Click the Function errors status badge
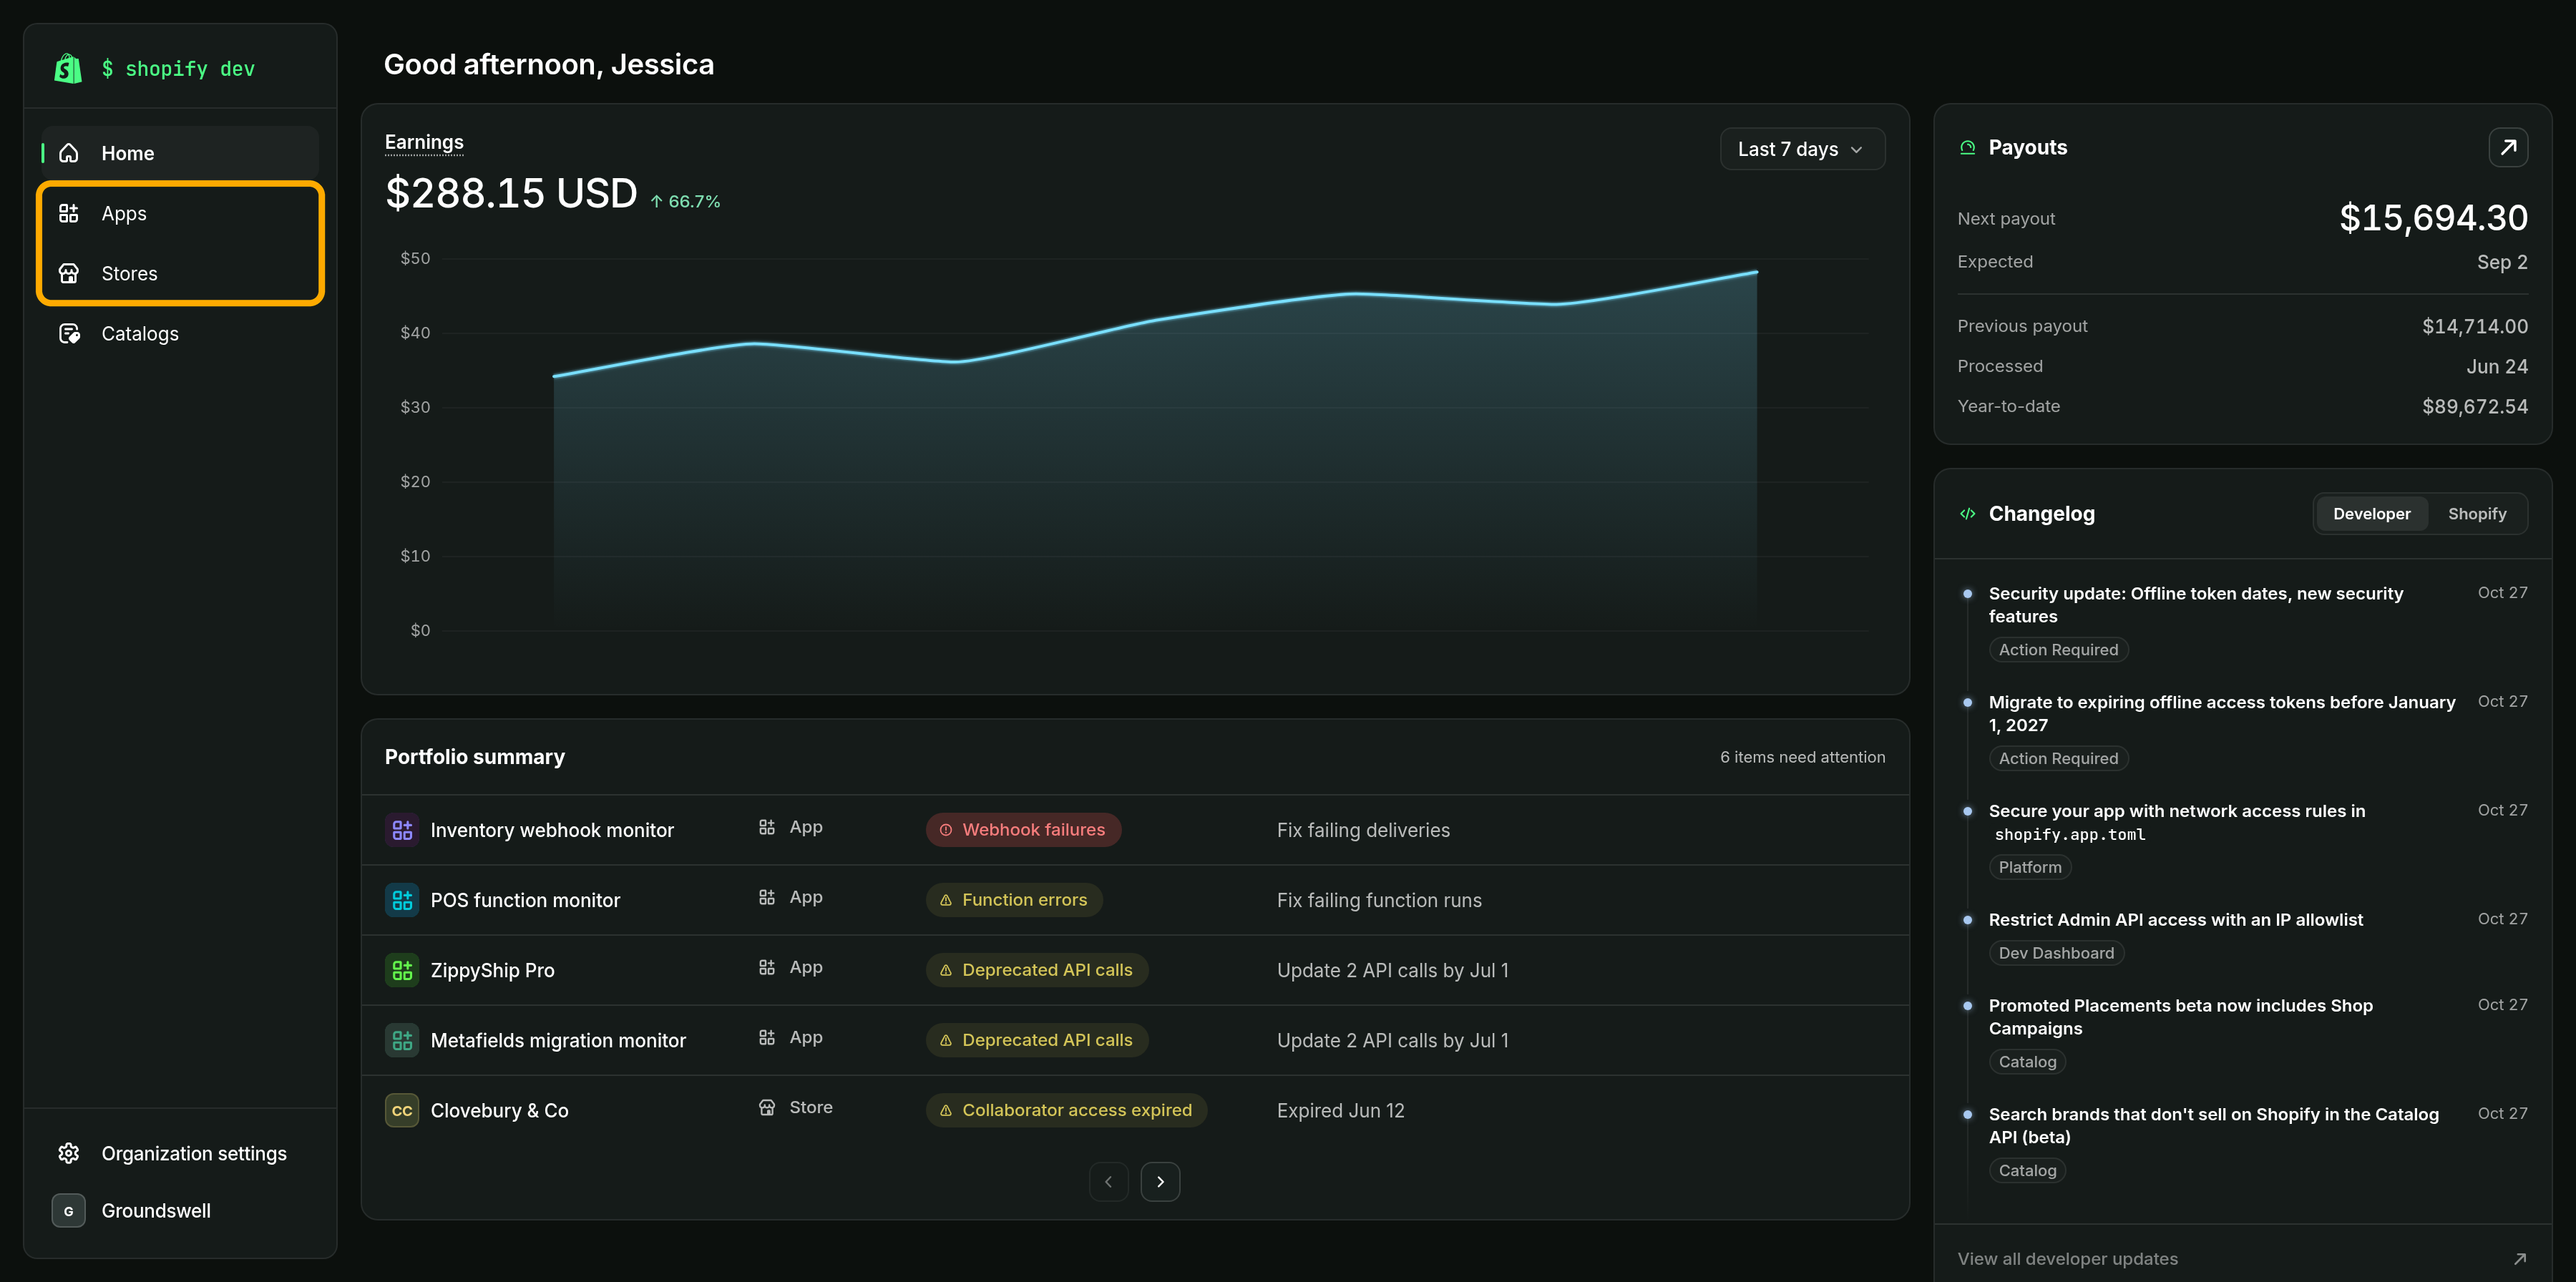 point(1014,900)
